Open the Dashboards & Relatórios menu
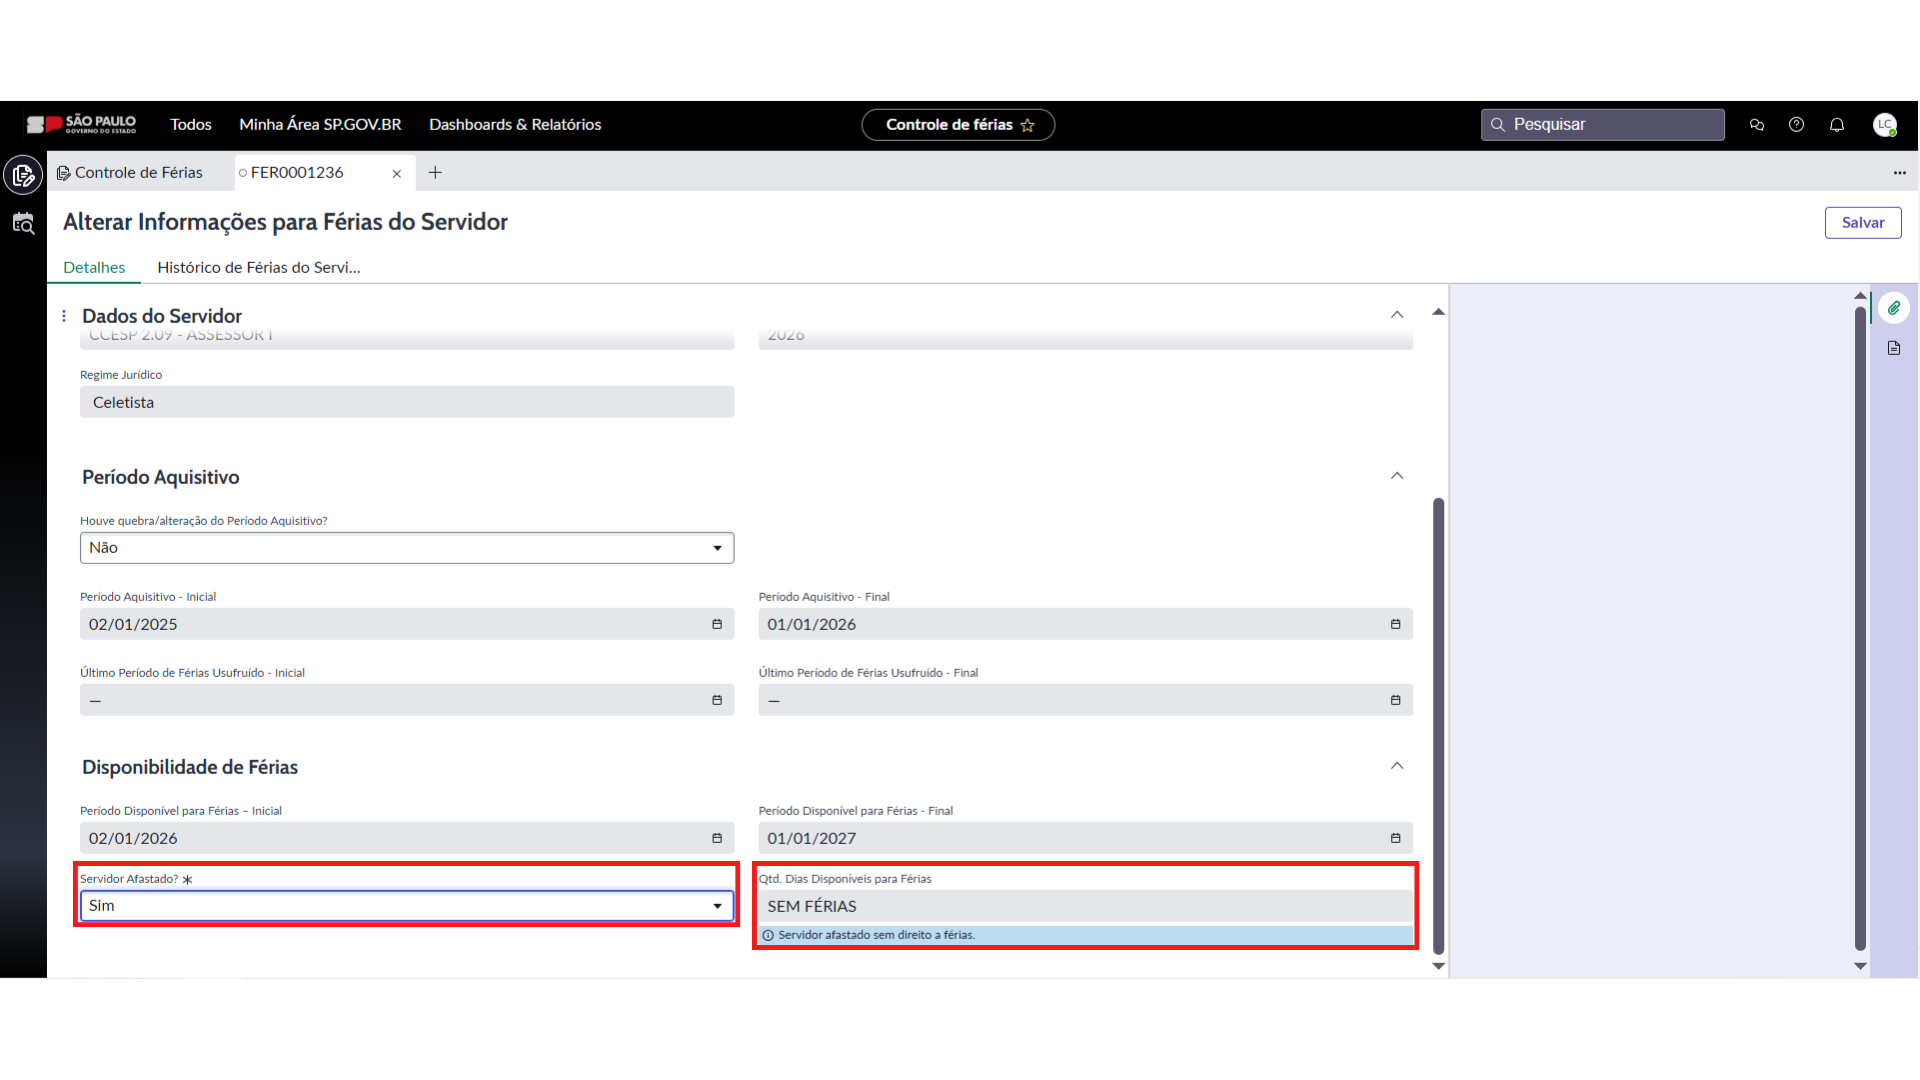 (x=515, y=125)
